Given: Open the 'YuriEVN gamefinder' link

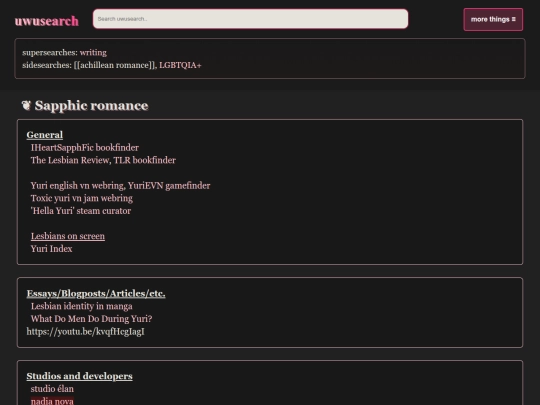Looking at the screenshot, I should (169, 186).
